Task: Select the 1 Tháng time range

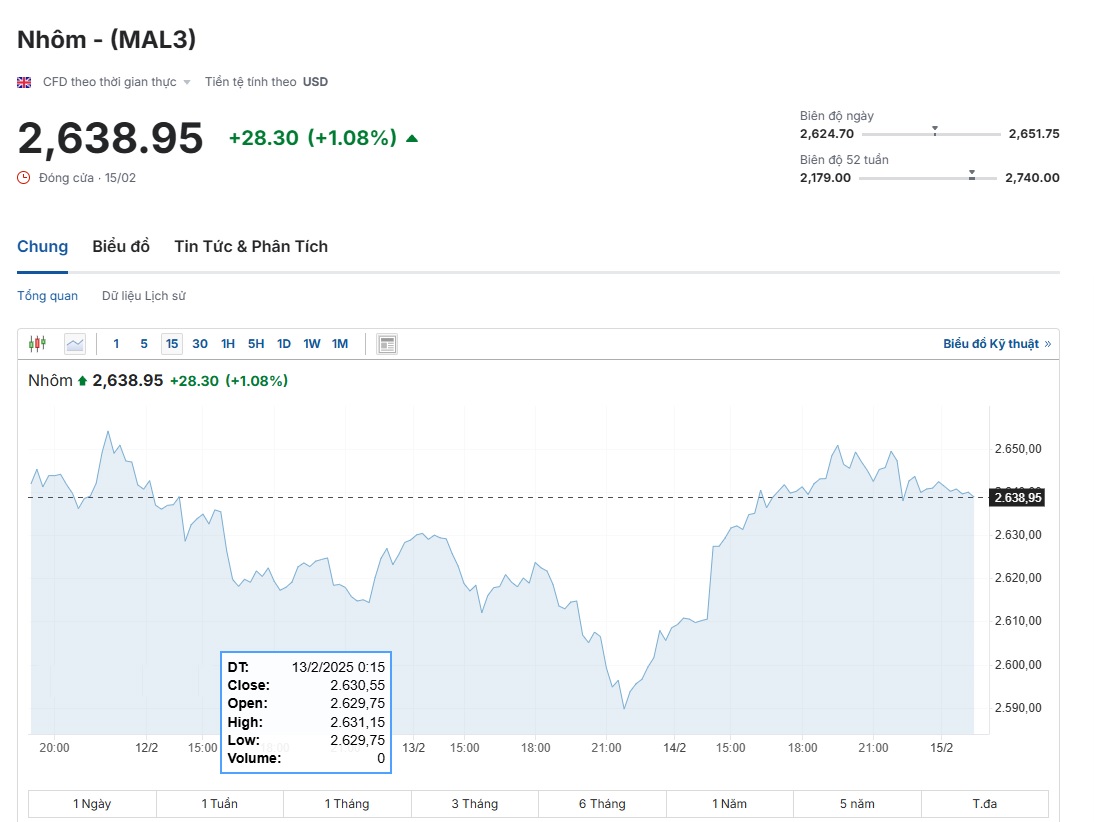Action: tap(347, 804)
